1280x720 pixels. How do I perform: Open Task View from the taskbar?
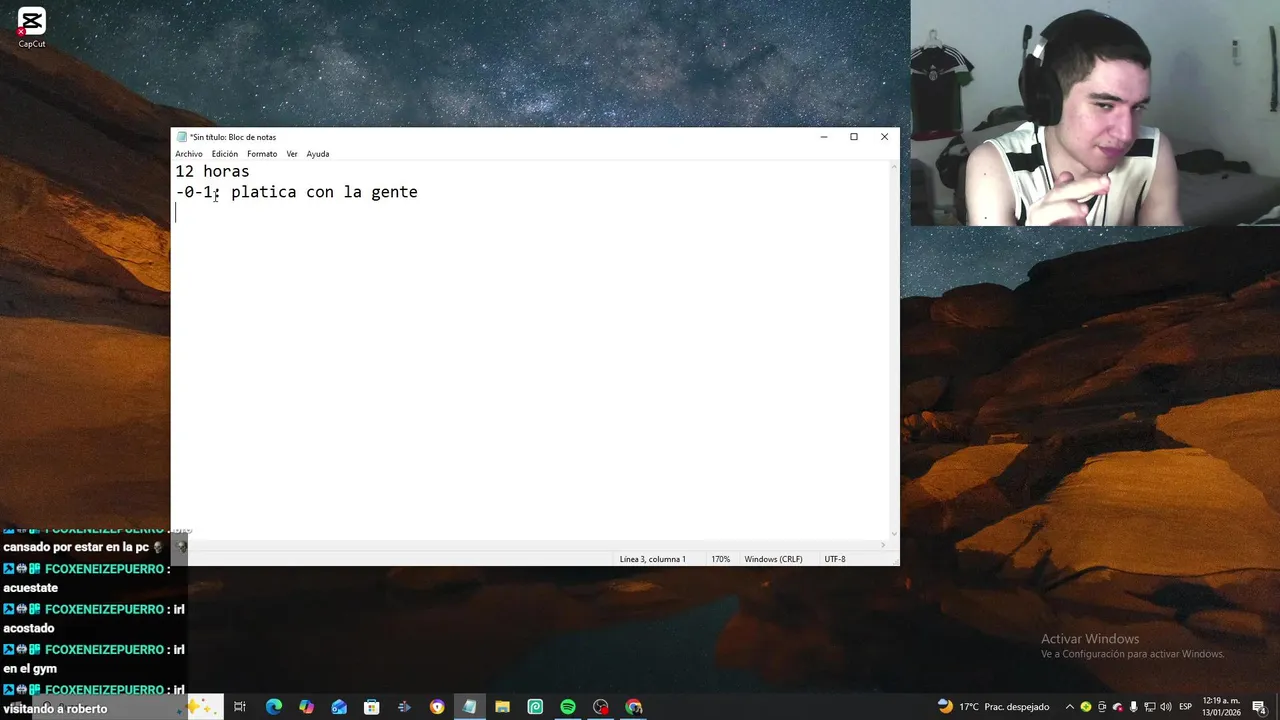[x=240, y=707]
